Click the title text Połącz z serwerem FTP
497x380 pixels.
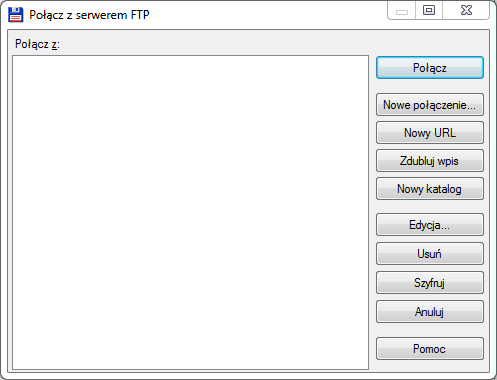click(89, 15)
